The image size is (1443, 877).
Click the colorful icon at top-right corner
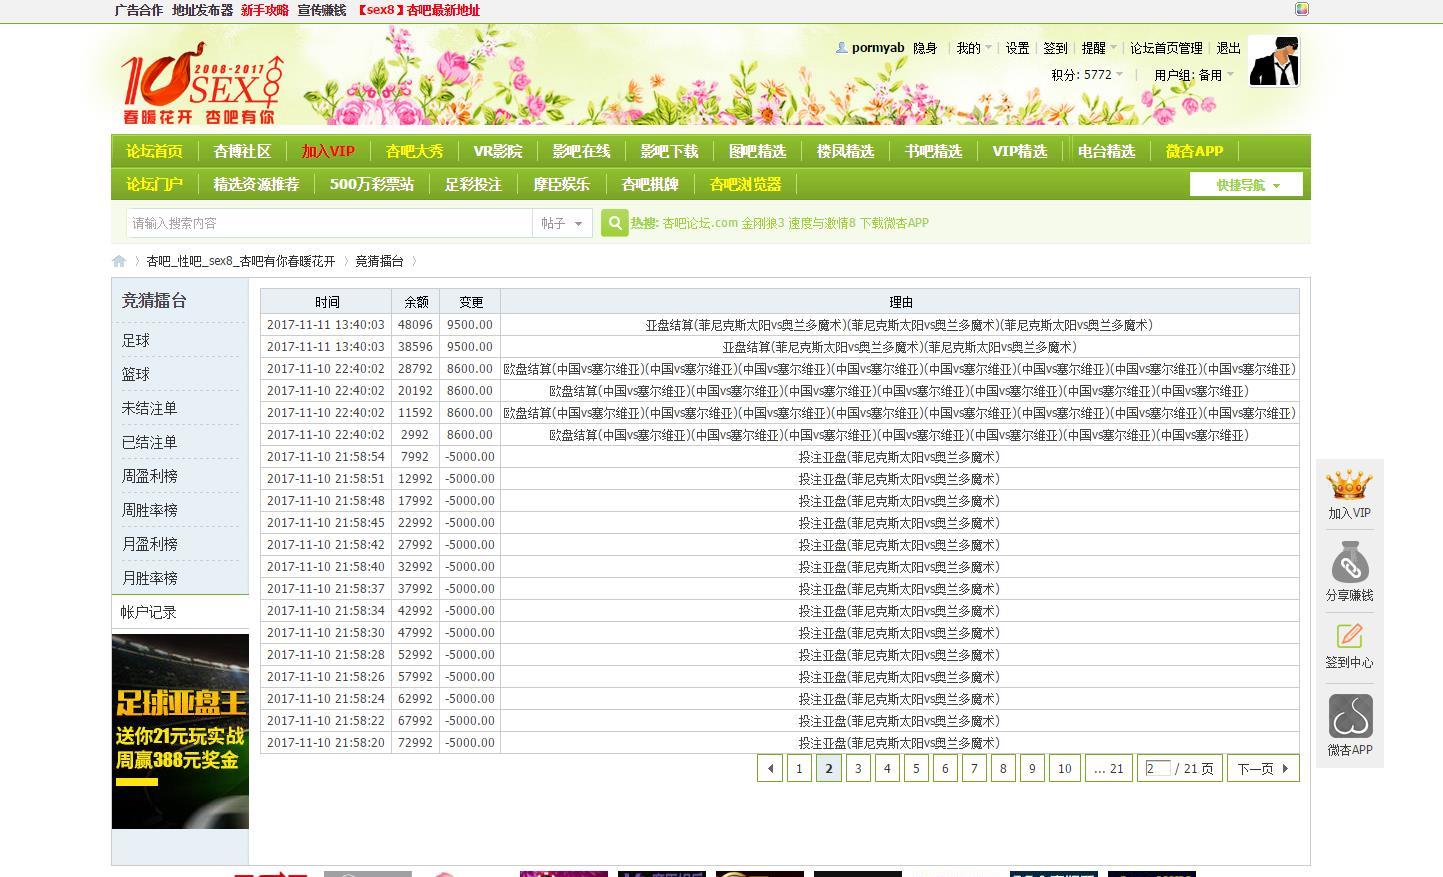(x=1301, y=9)
